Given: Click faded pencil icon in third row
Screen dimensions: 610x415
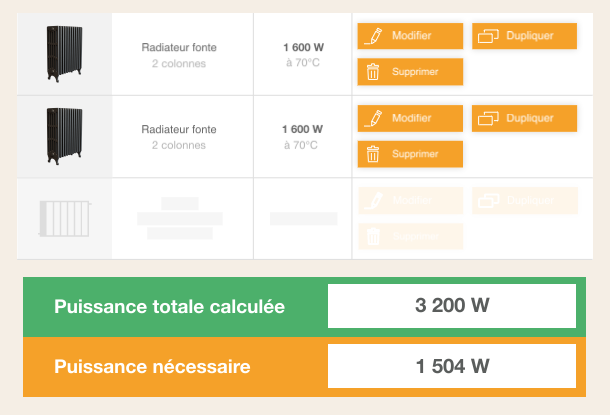Looking at the screenshot, I should coord(375,200).
